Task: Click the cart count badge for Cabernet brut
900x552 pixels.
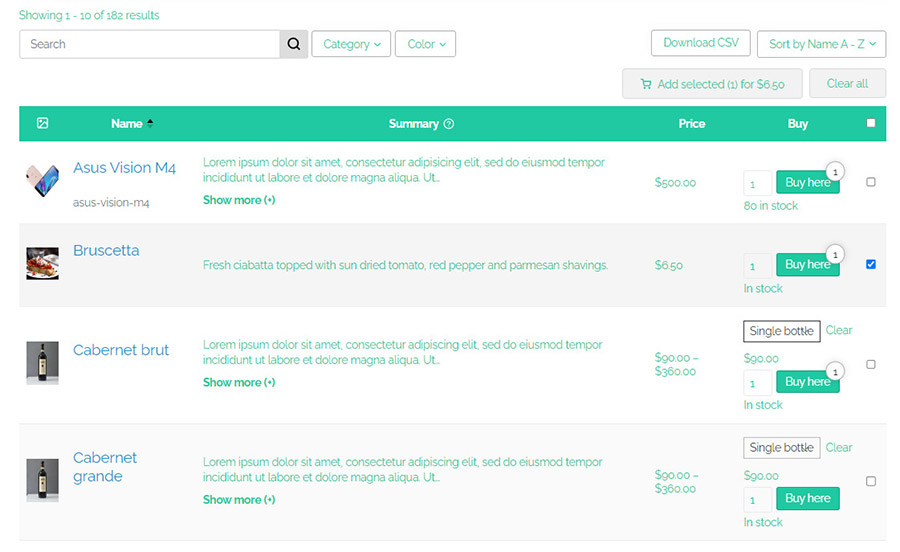Action: tap(835, 372)
